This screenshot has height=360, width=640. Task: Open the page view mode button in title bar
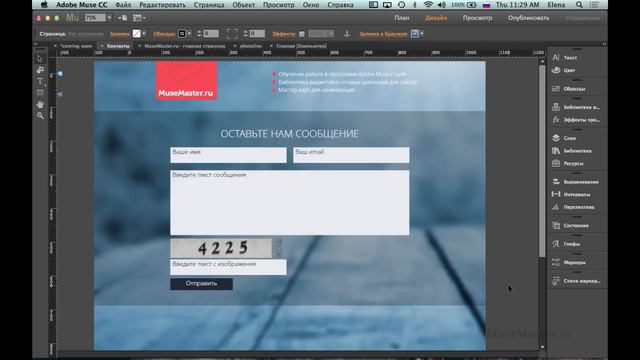123,18
